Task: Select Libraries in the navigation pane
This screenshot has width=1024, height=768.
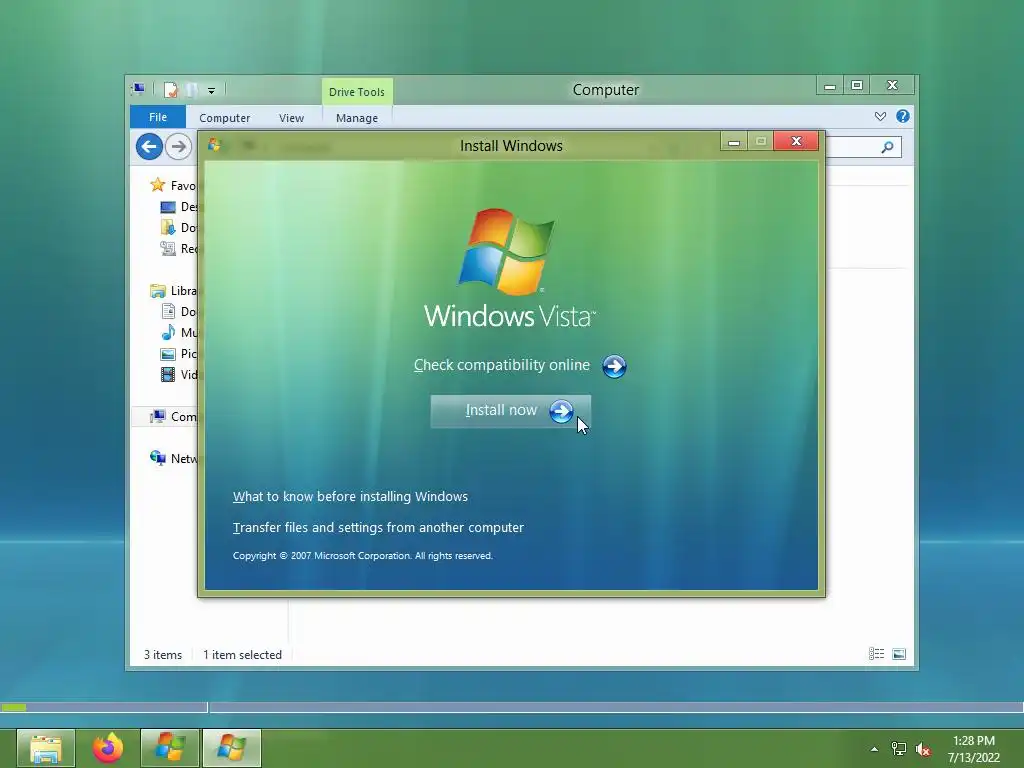Action: pos(172,291)
